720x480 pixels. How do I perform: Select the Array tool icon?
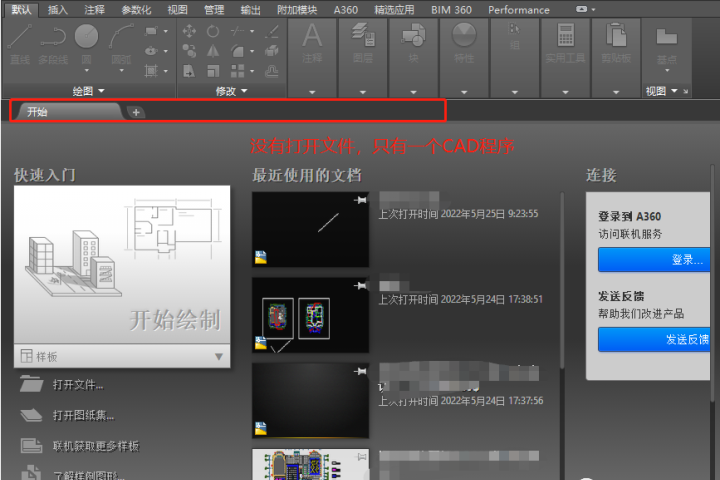click(237, 71)
